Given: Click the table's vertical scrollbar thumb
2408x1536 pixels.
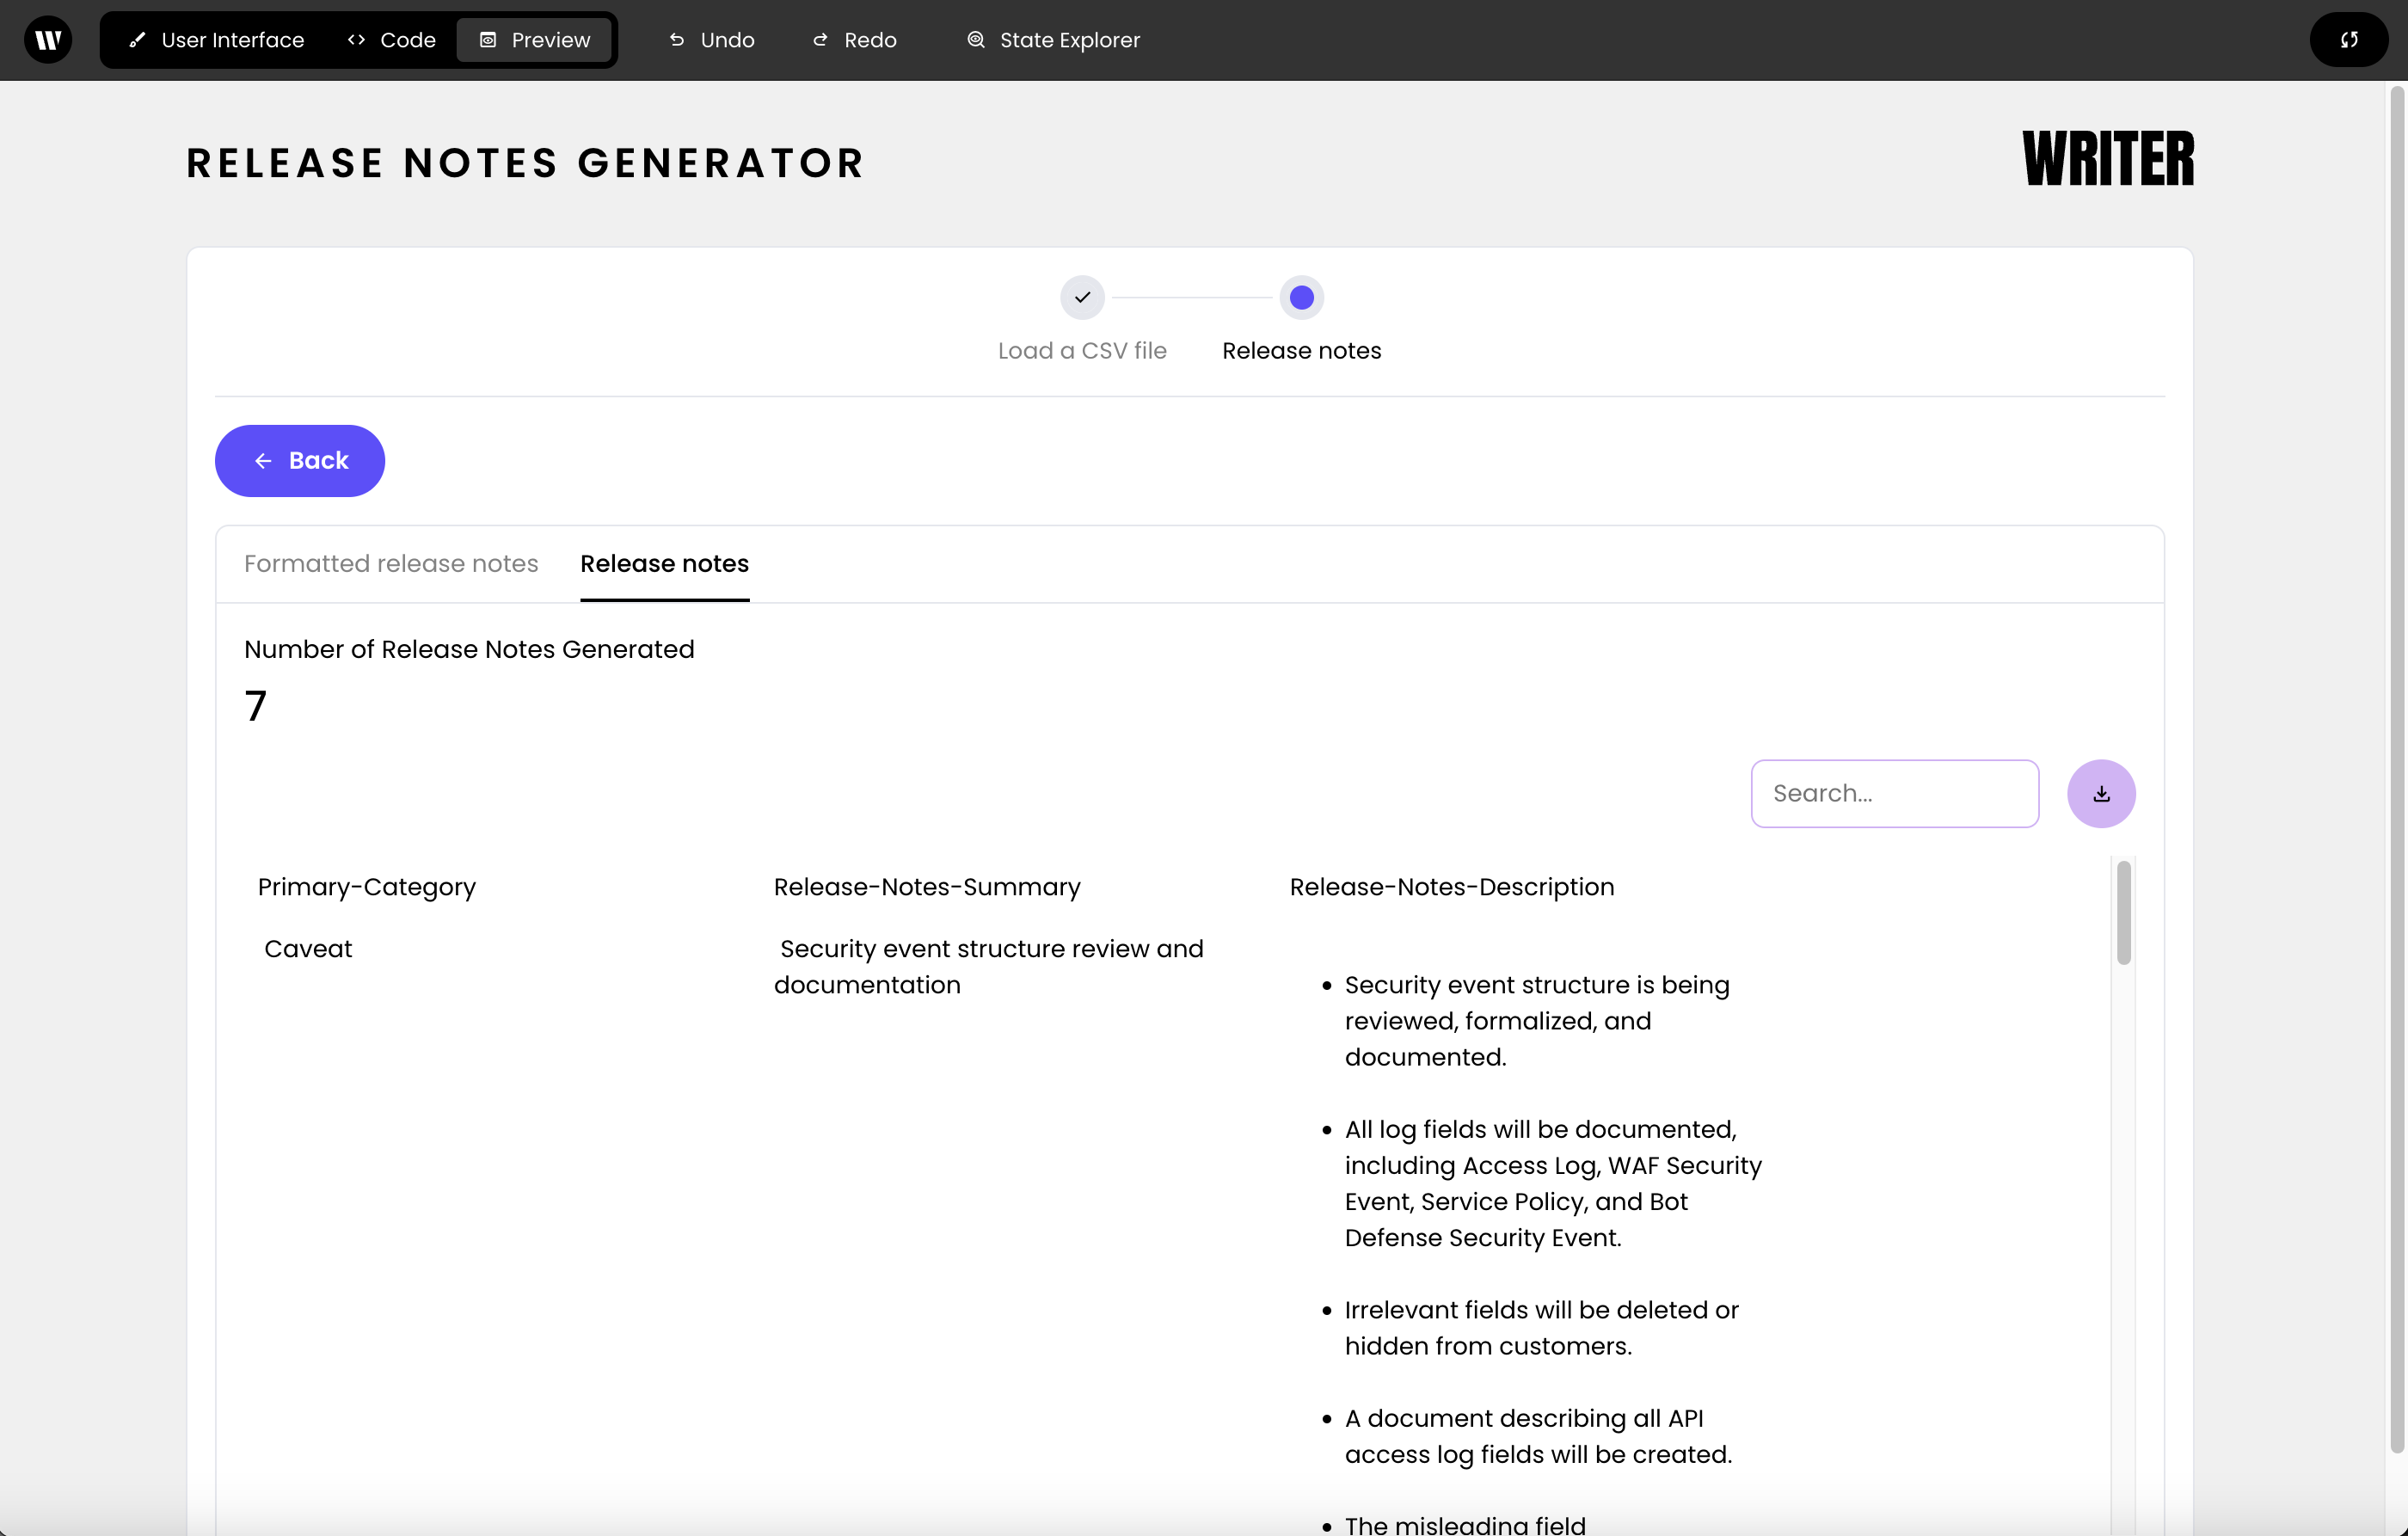Looking at the screenshot, I should tap(2123, 912).
